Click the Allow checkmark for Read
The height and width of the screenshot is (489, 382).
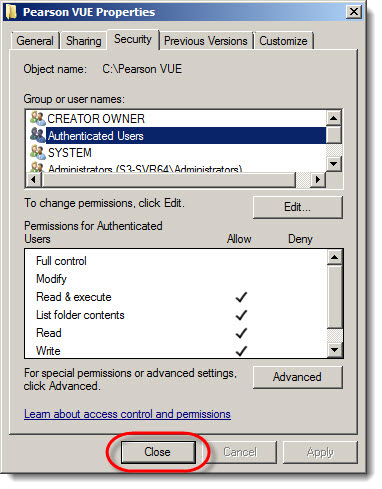(241, 333)
